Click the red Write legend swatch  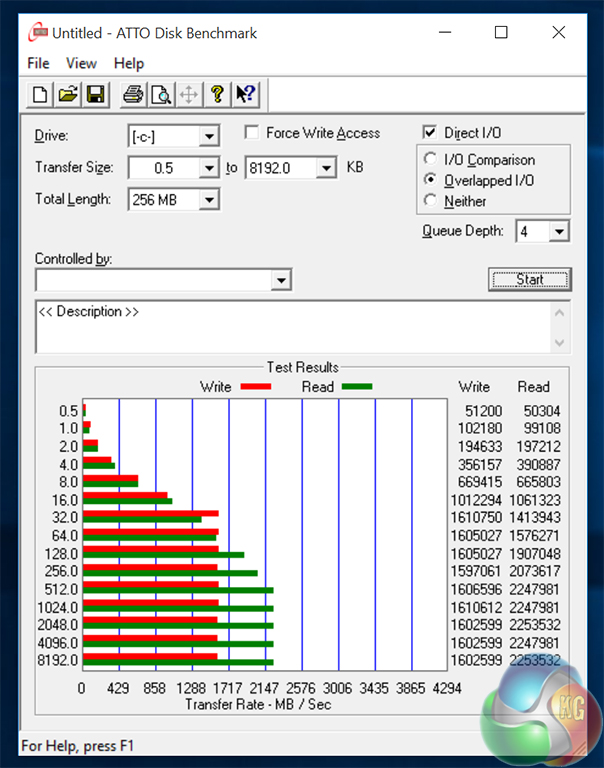[x=256, y=386]
